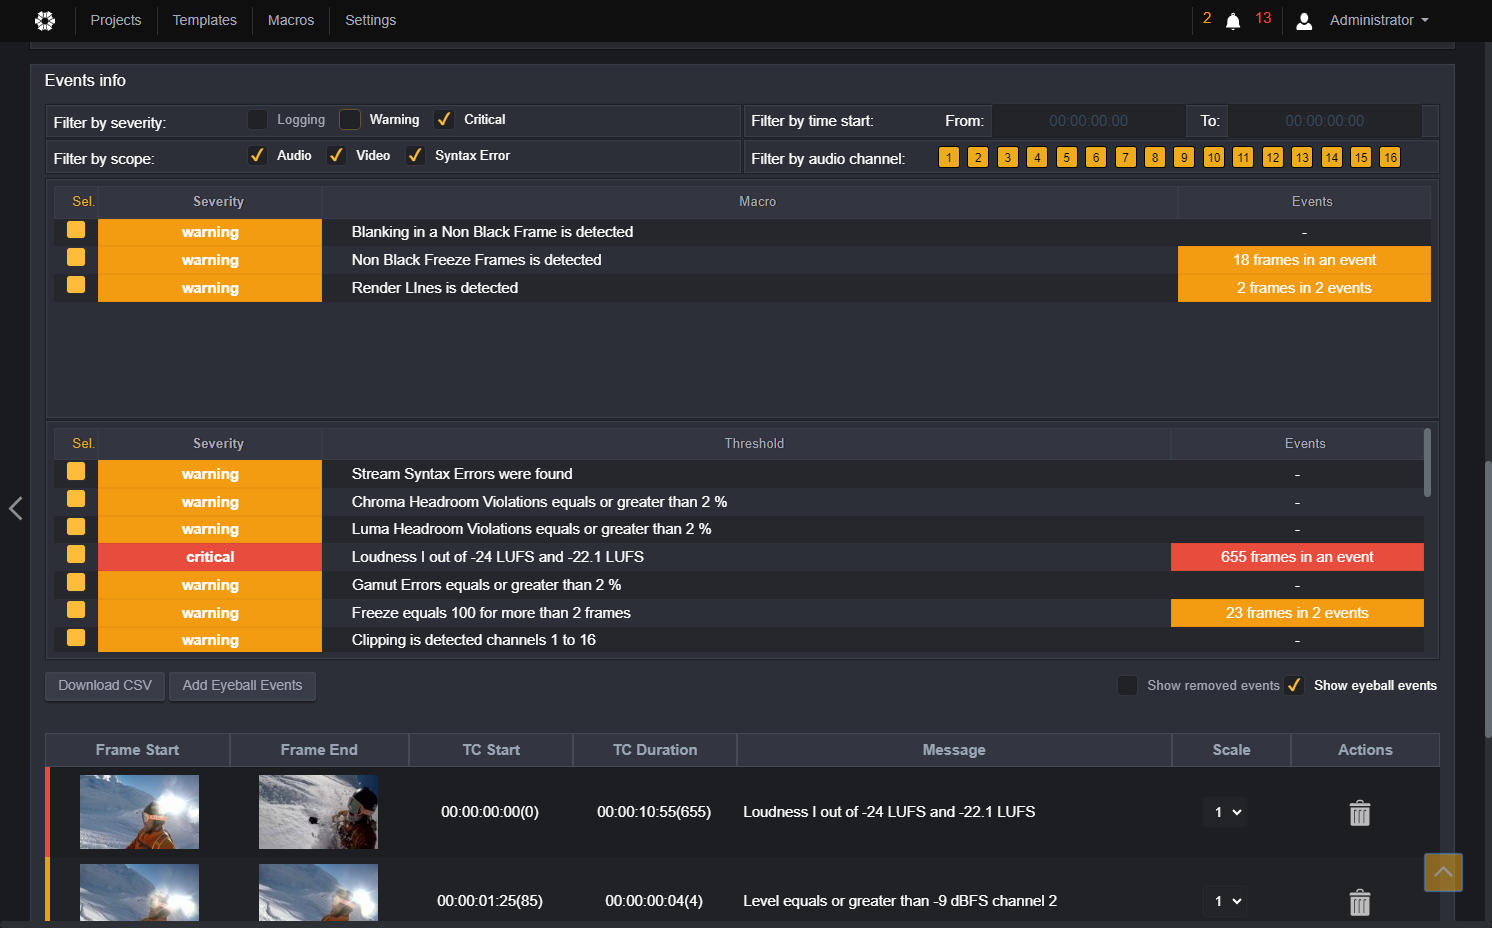Click the 18 frames in an event cell

(x=1304, y=260)
